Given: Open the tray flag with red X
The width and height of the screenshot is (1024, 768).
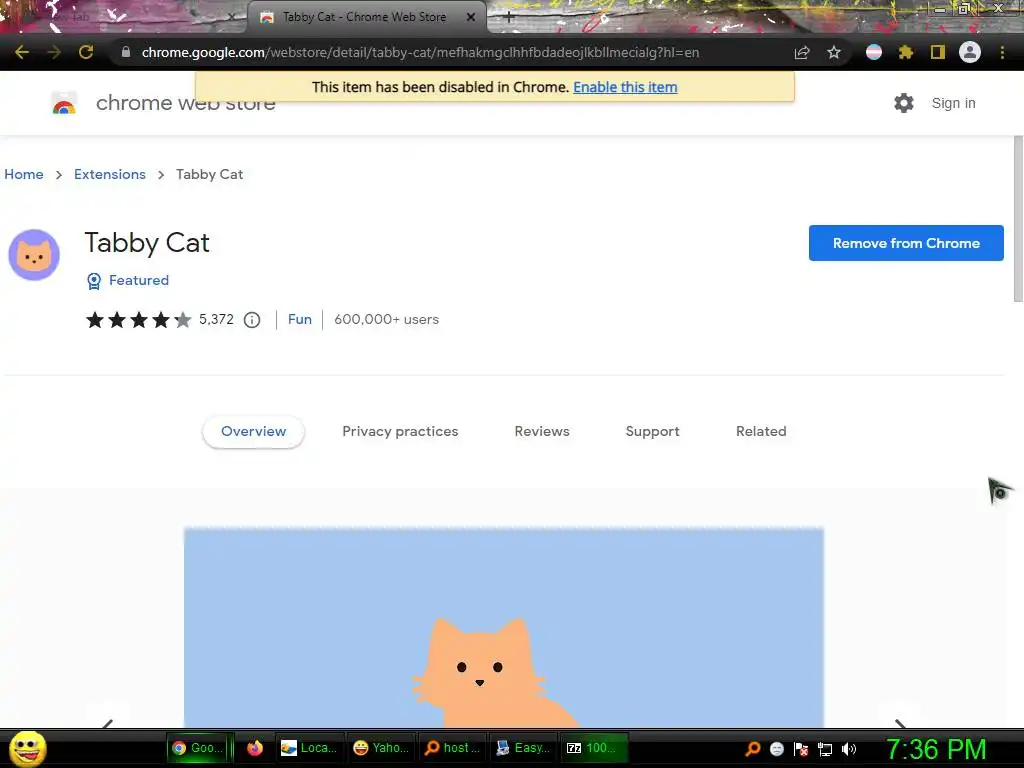Looking at the screenshot, I should 801,749.
